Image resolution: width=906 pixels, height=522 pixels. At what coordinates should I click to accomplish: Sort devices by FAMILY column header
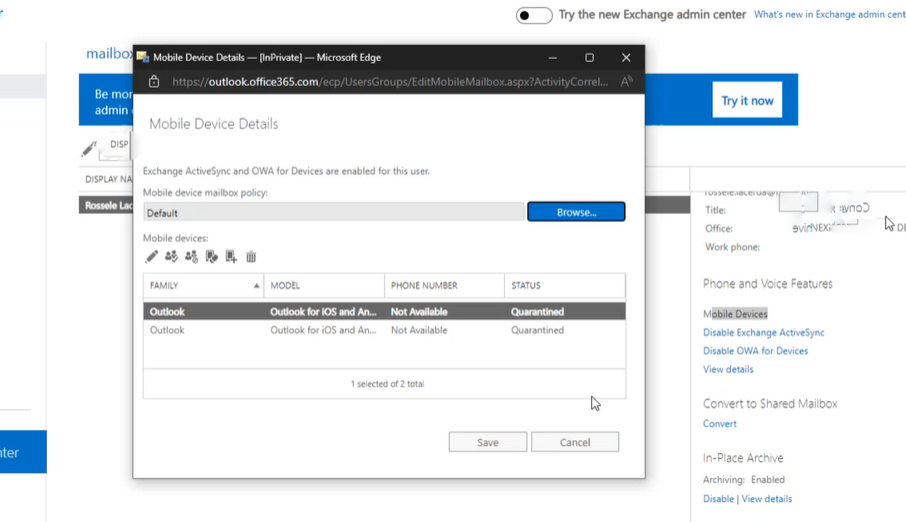[203, 286]
